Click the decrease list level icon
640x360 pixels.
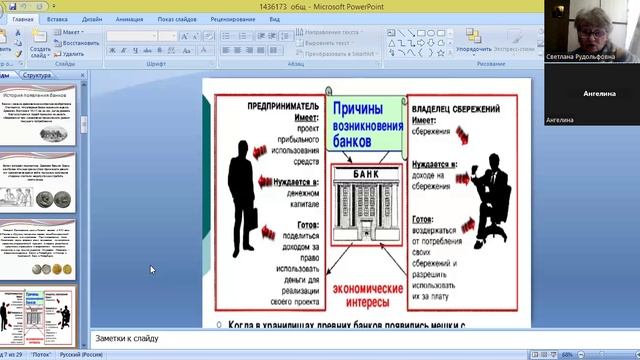[261, 36]
